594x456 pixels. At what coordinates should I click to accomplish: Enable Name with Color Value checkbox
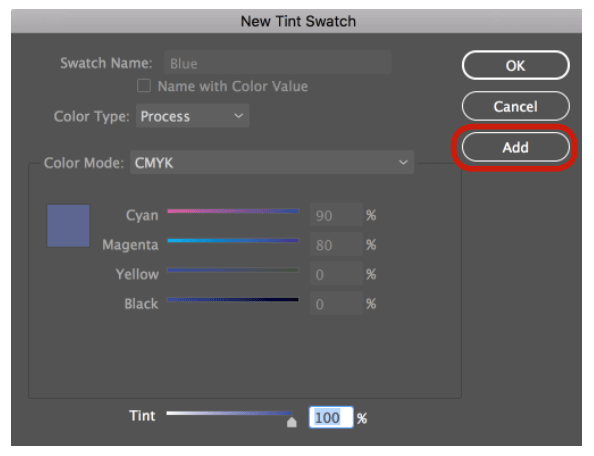click(x=144, y=86)
